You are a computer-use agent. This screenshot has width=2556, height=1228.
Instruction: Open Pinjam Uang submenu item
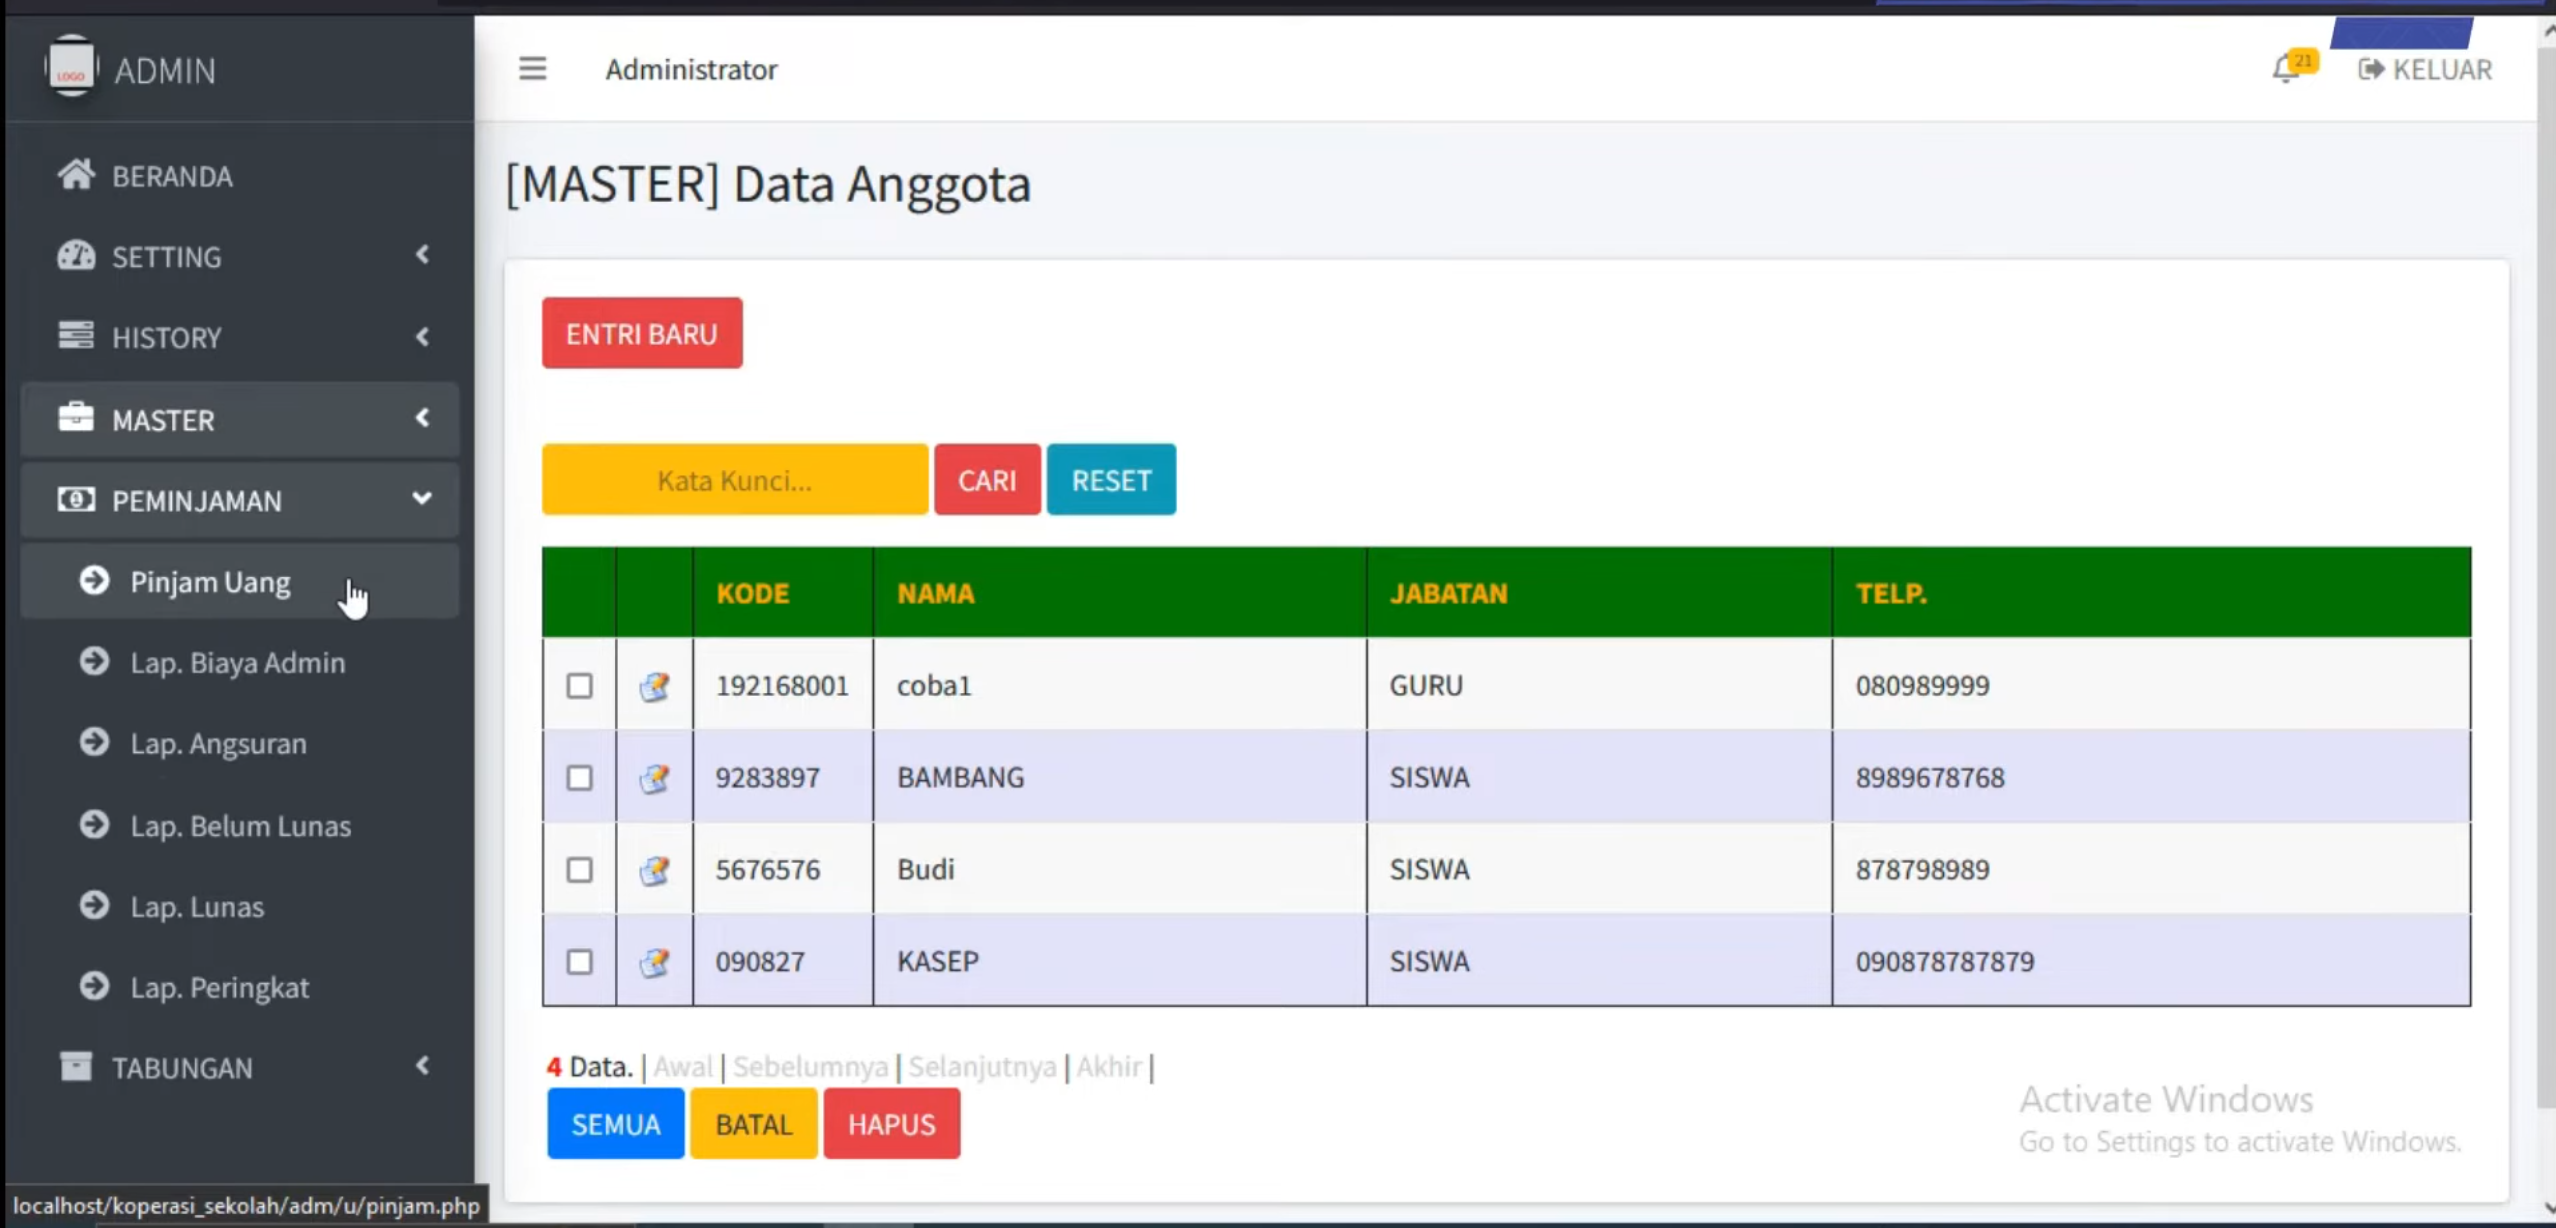pyautogui.click(x=239, y=581)
